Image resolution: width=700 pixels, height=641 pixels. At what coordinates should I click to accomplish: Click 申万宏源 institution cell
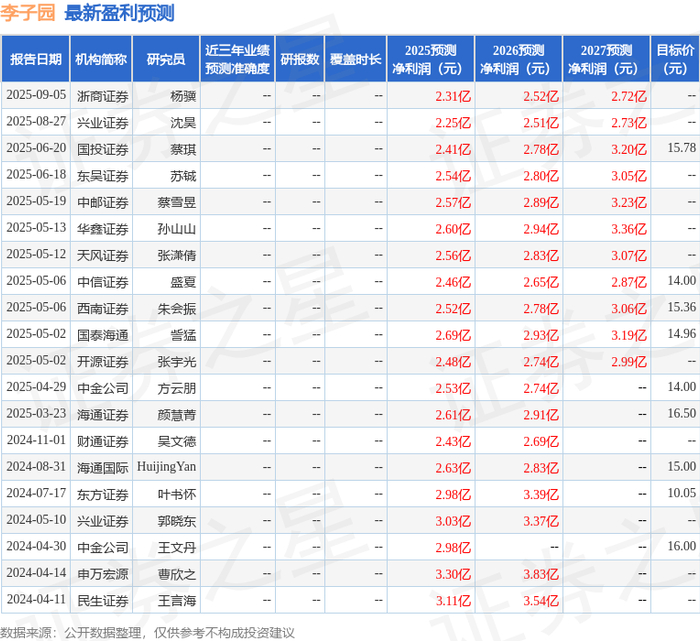[x=103, y=574]
